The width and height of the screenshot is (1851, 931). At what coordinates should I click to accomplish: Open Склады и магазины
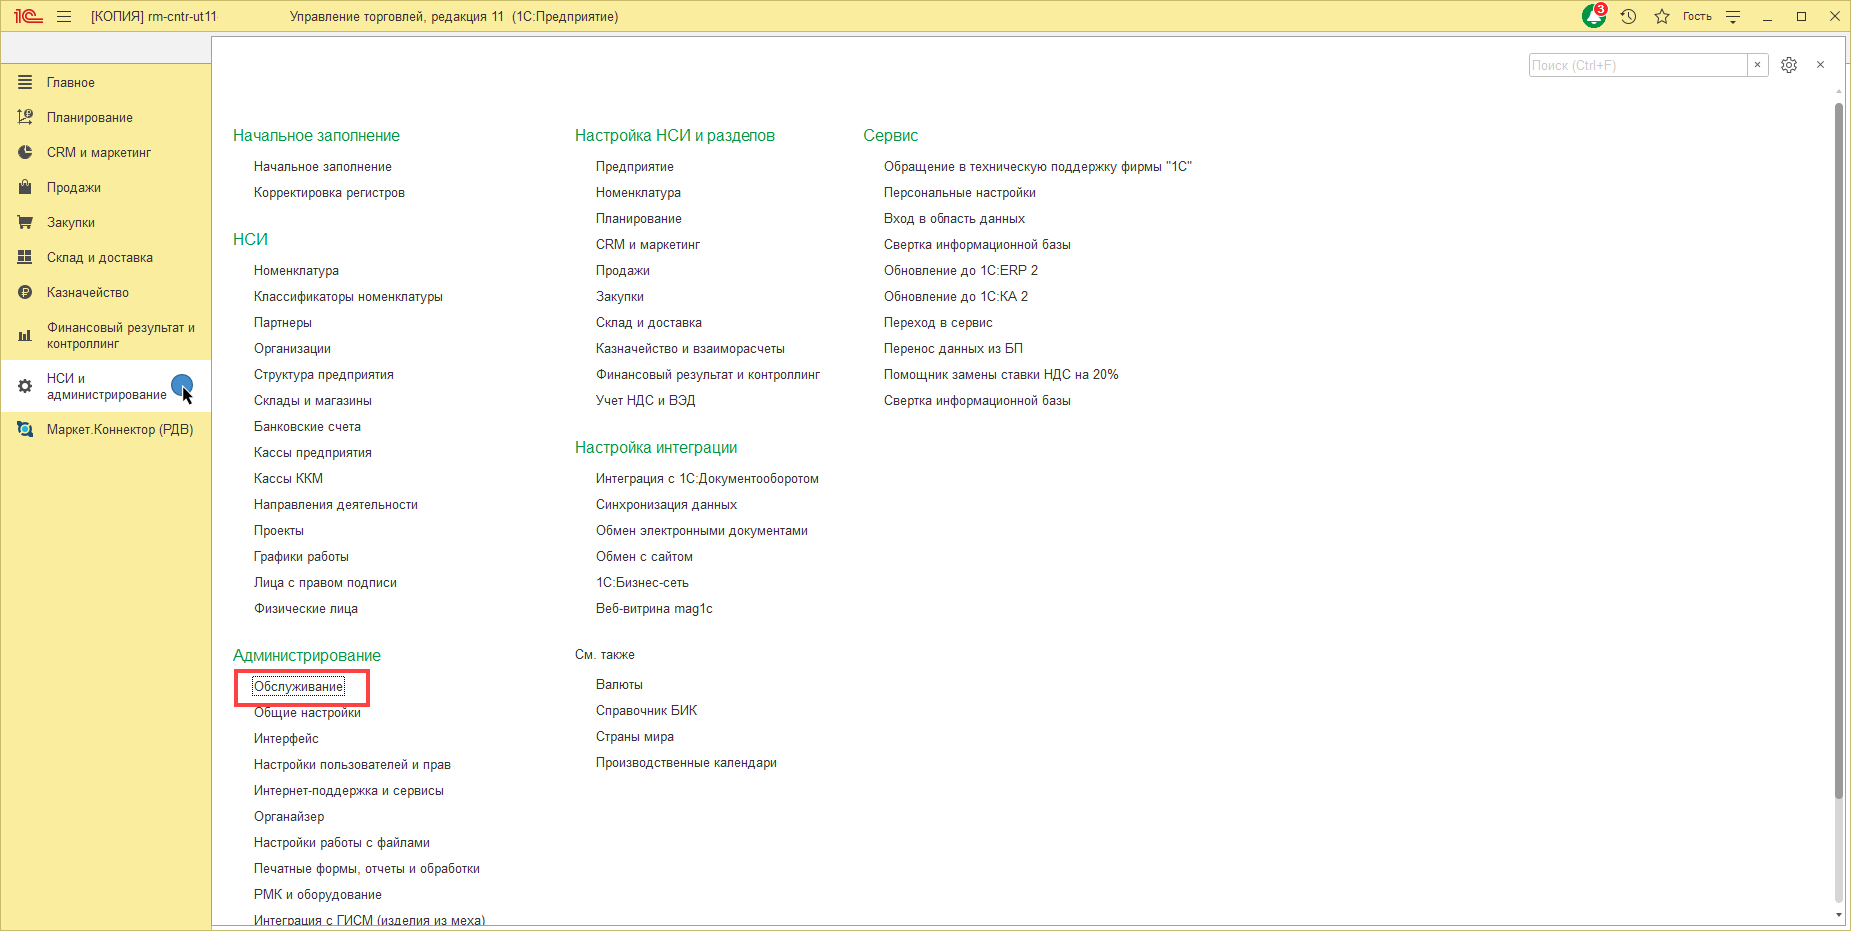tap(313, 401)
